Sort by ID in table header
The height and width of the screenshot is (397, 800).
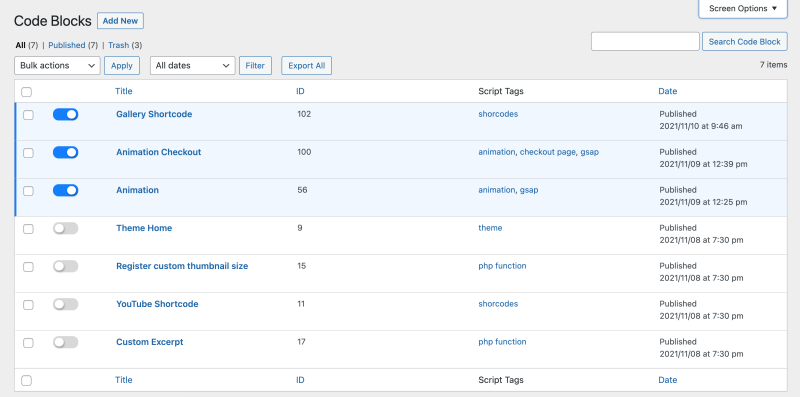click(x=300, y=91)
